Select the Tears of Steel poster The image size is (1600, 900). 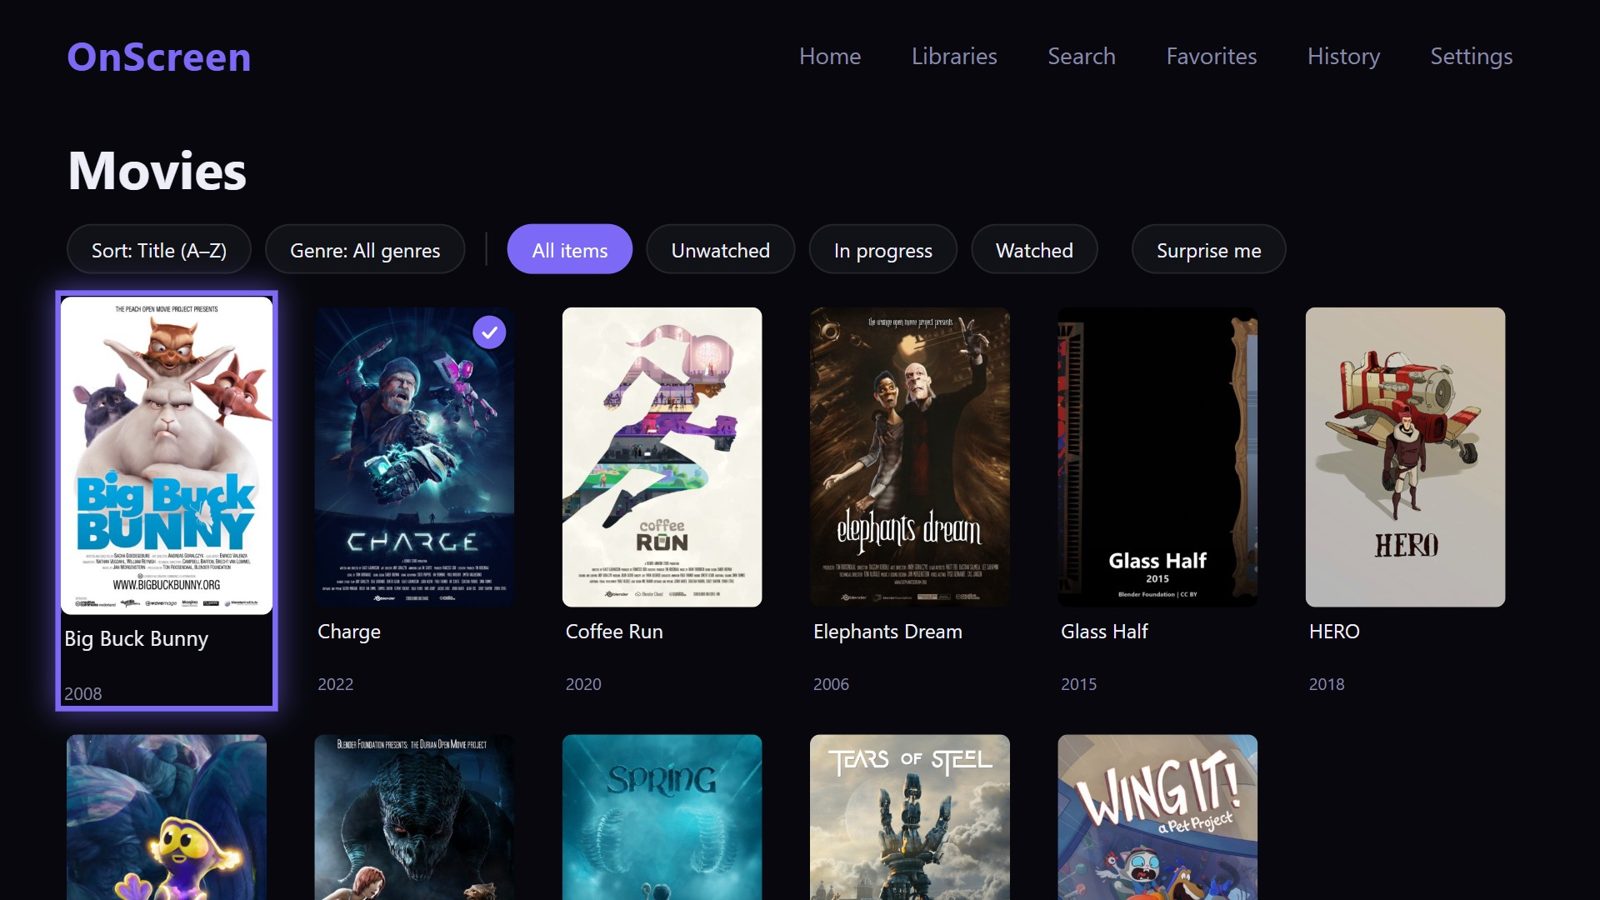pos(910,817)
